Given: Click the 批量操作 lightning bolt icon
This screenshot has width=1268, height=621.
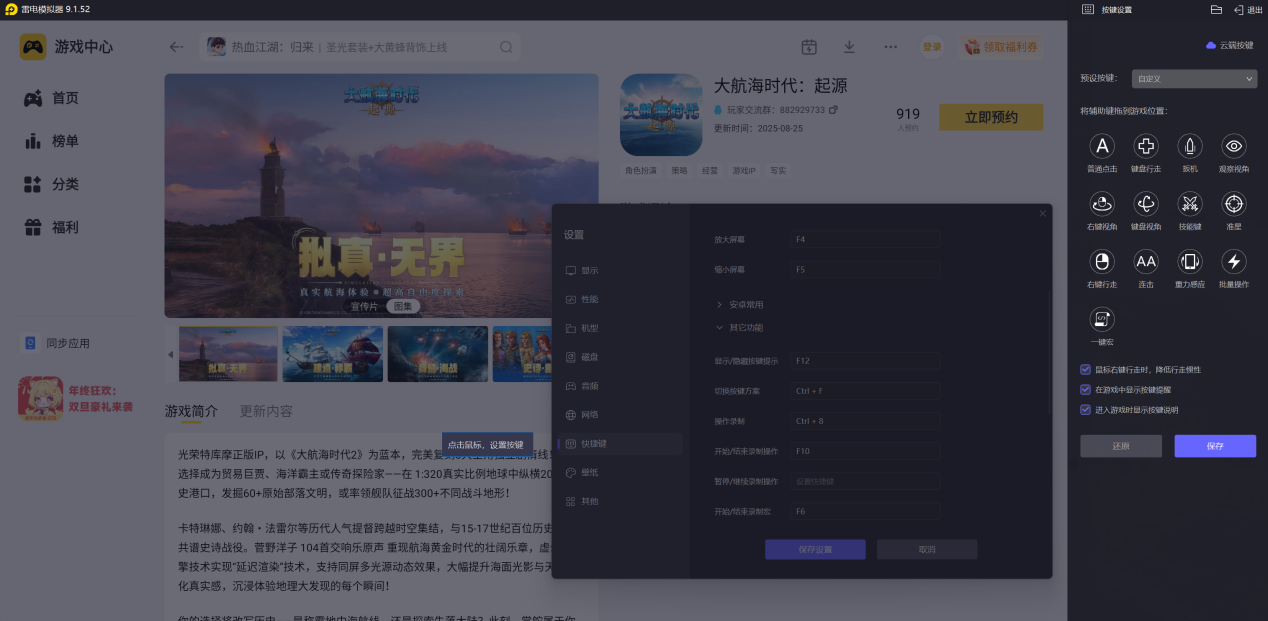Looking at the screenshot, I should tap(1234, 262).
